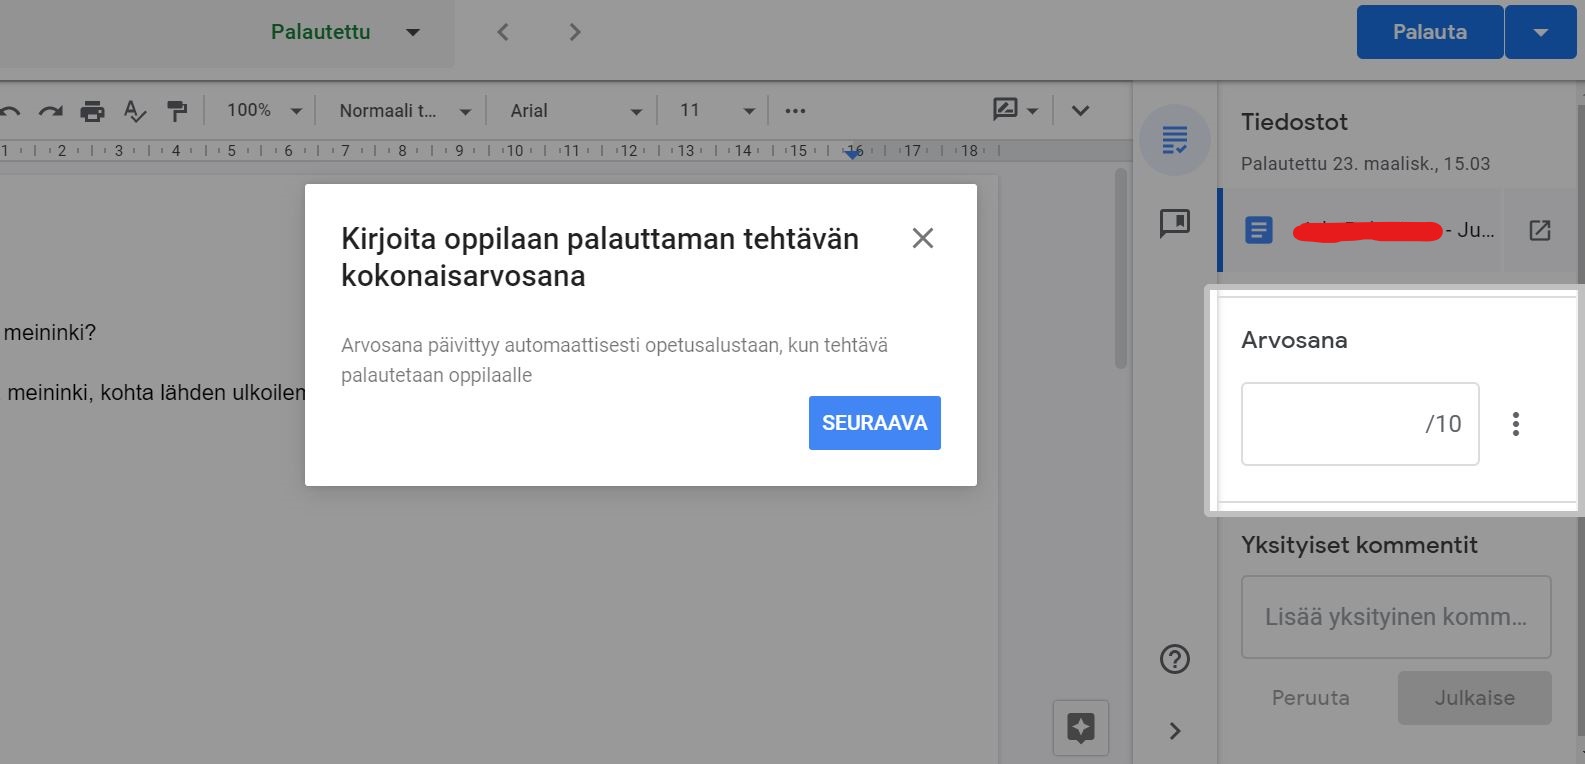This screenshot has width=1585, height=764.
Task: Click the print icon in toolbar
Action: pos(92,111)
